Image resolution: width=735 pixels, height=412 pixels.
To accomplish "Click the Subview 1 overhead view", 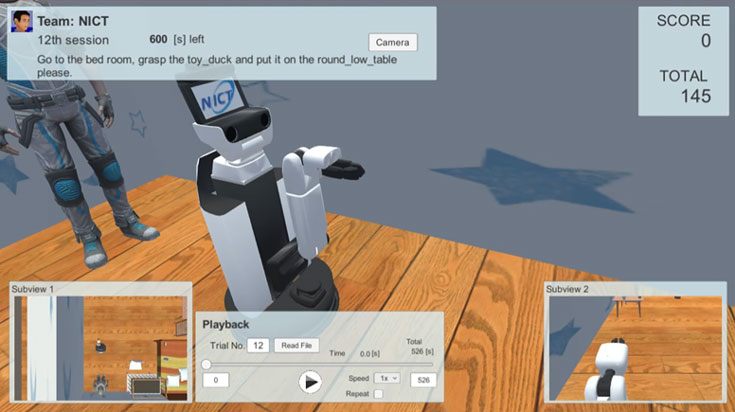I will click(x=101, y=348).
